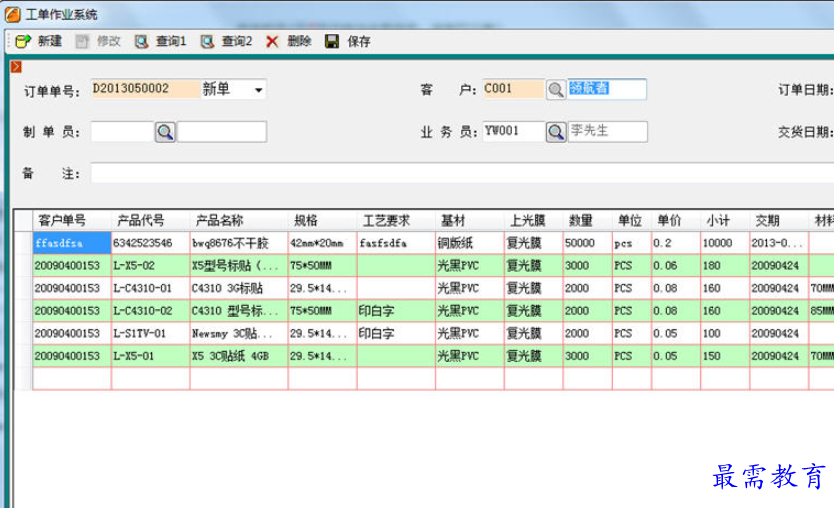This screenshot has height=508, width=834.
Task: Select the L-C4310-02 product code cell
Action: point(151,311)
